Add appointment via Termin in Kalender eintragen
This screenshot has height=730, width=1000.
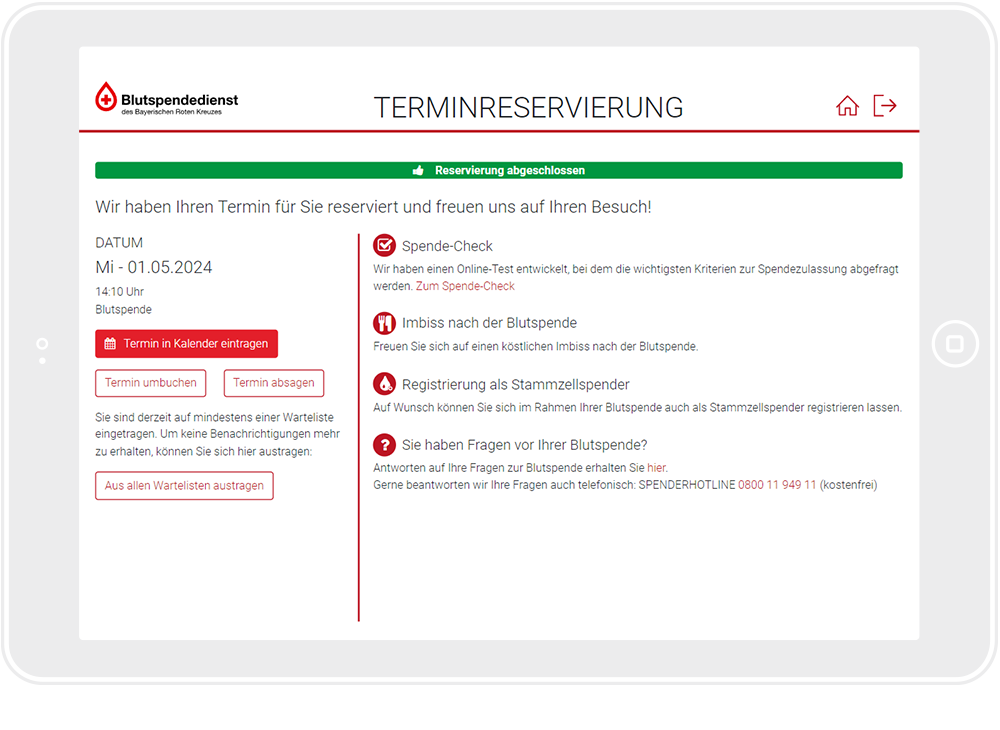pyautogui.click(x=186, y=344)
